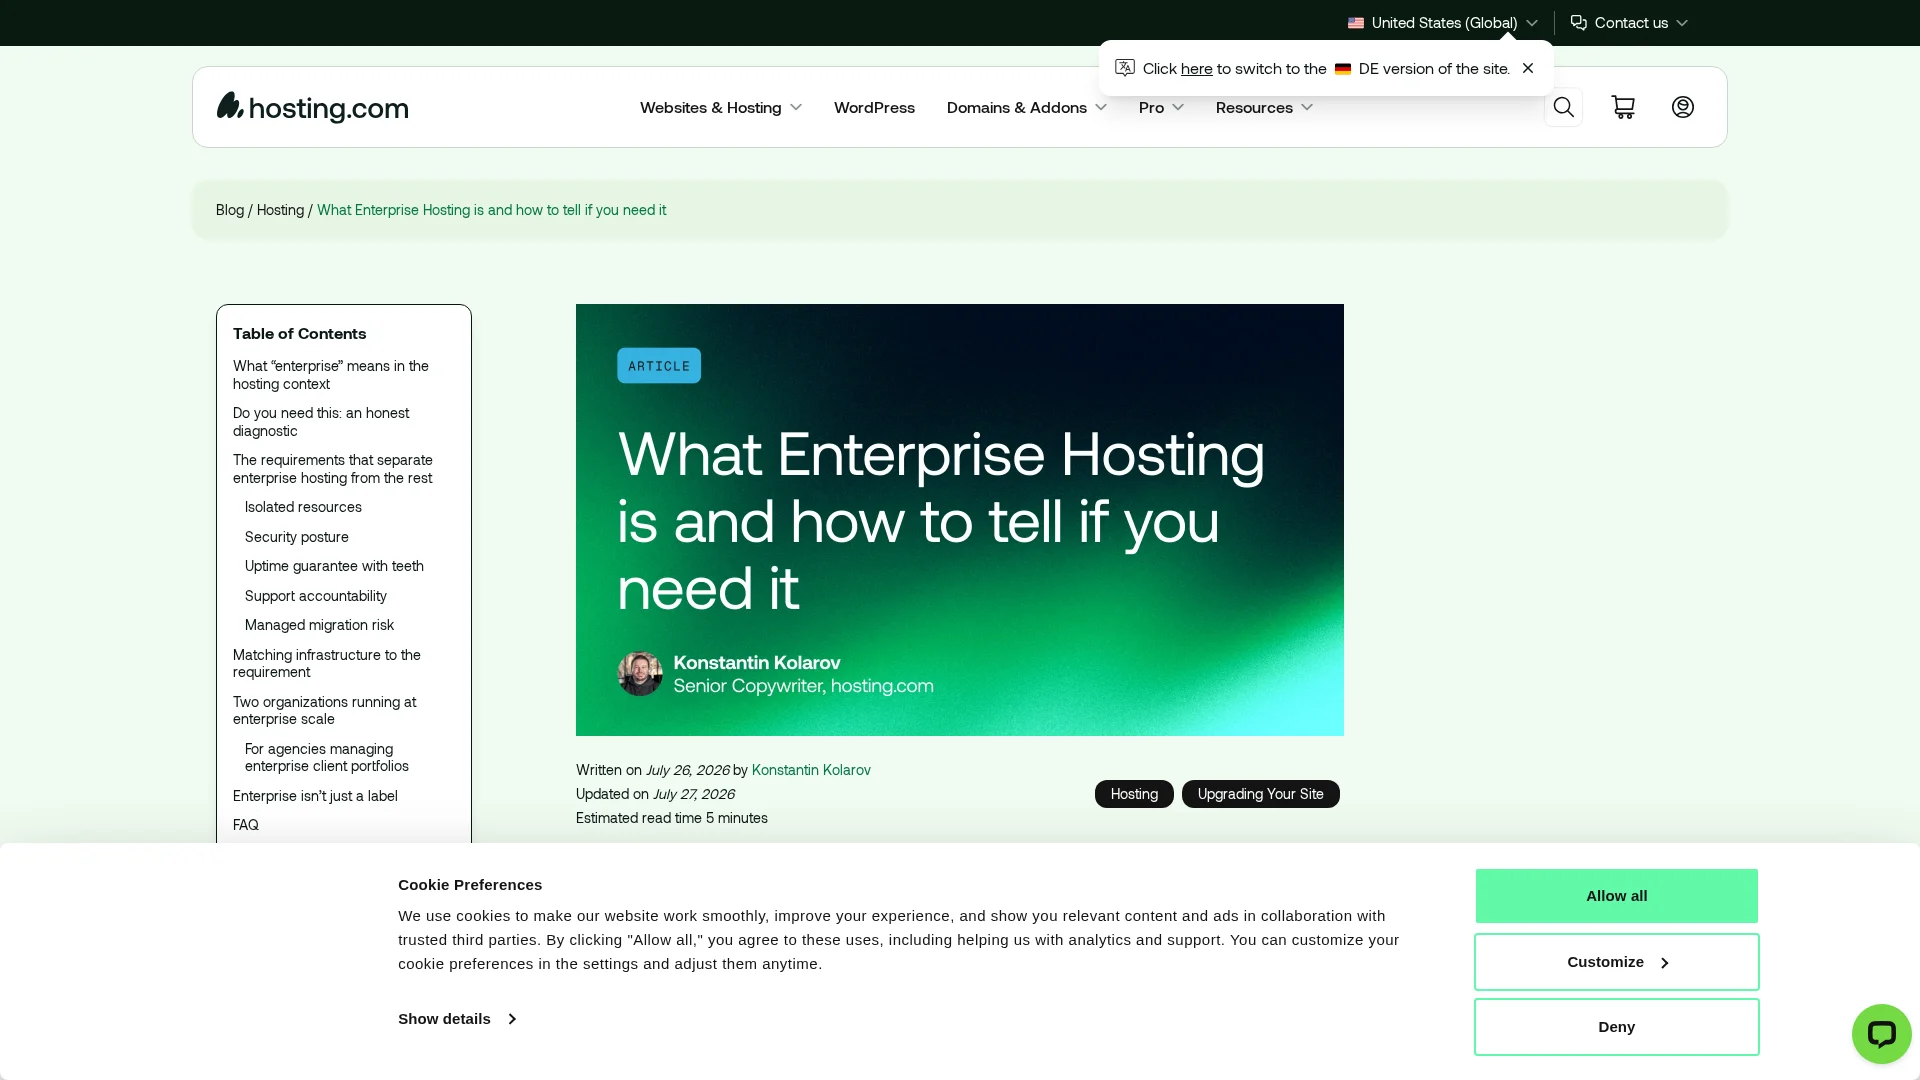
Task: Click the Upgrading Your Site tag pill
Action: point(1260,794)
